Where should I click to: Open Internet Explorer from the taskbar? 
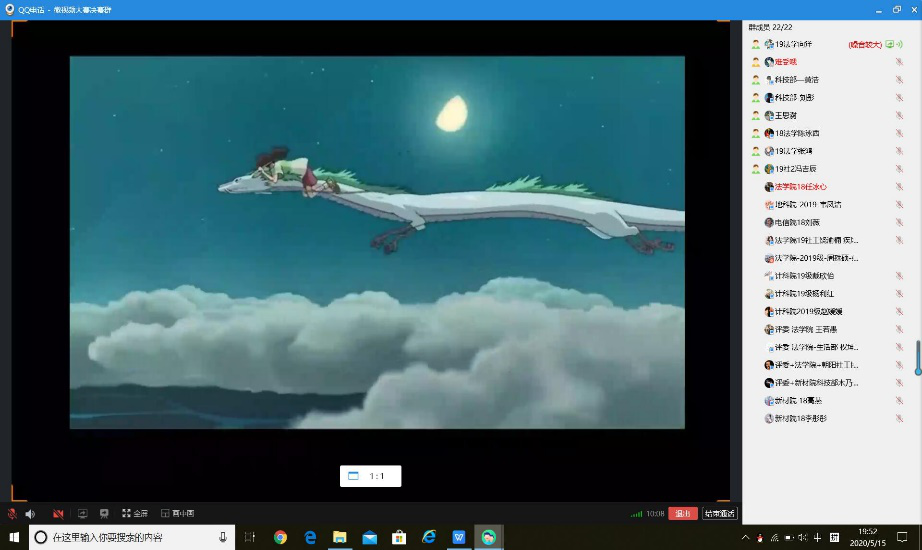pos(429,537)
